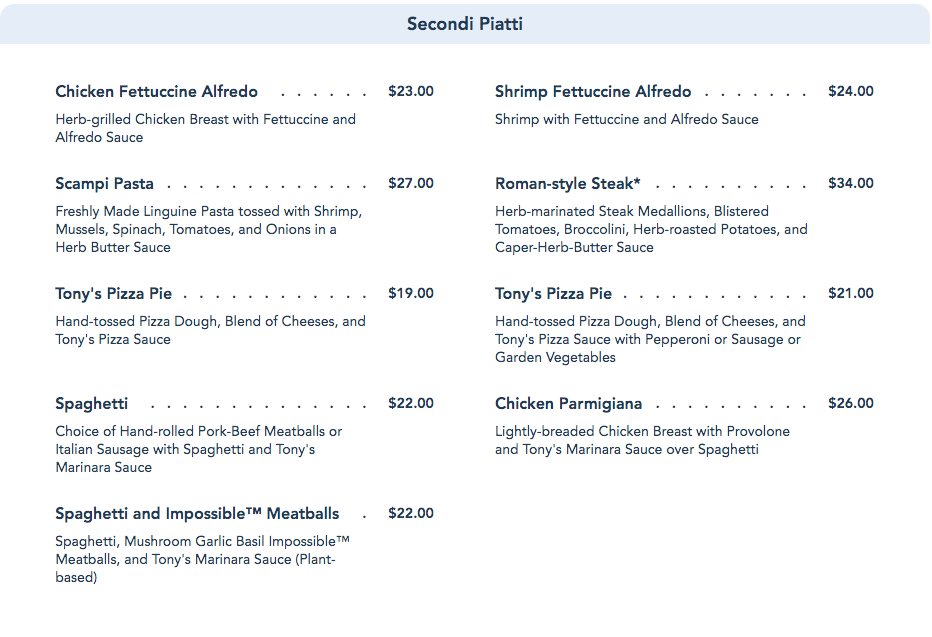Click the Freshly Made Linguine Pasta description
This screenshot has width=932, height=637.
point(208,229)
